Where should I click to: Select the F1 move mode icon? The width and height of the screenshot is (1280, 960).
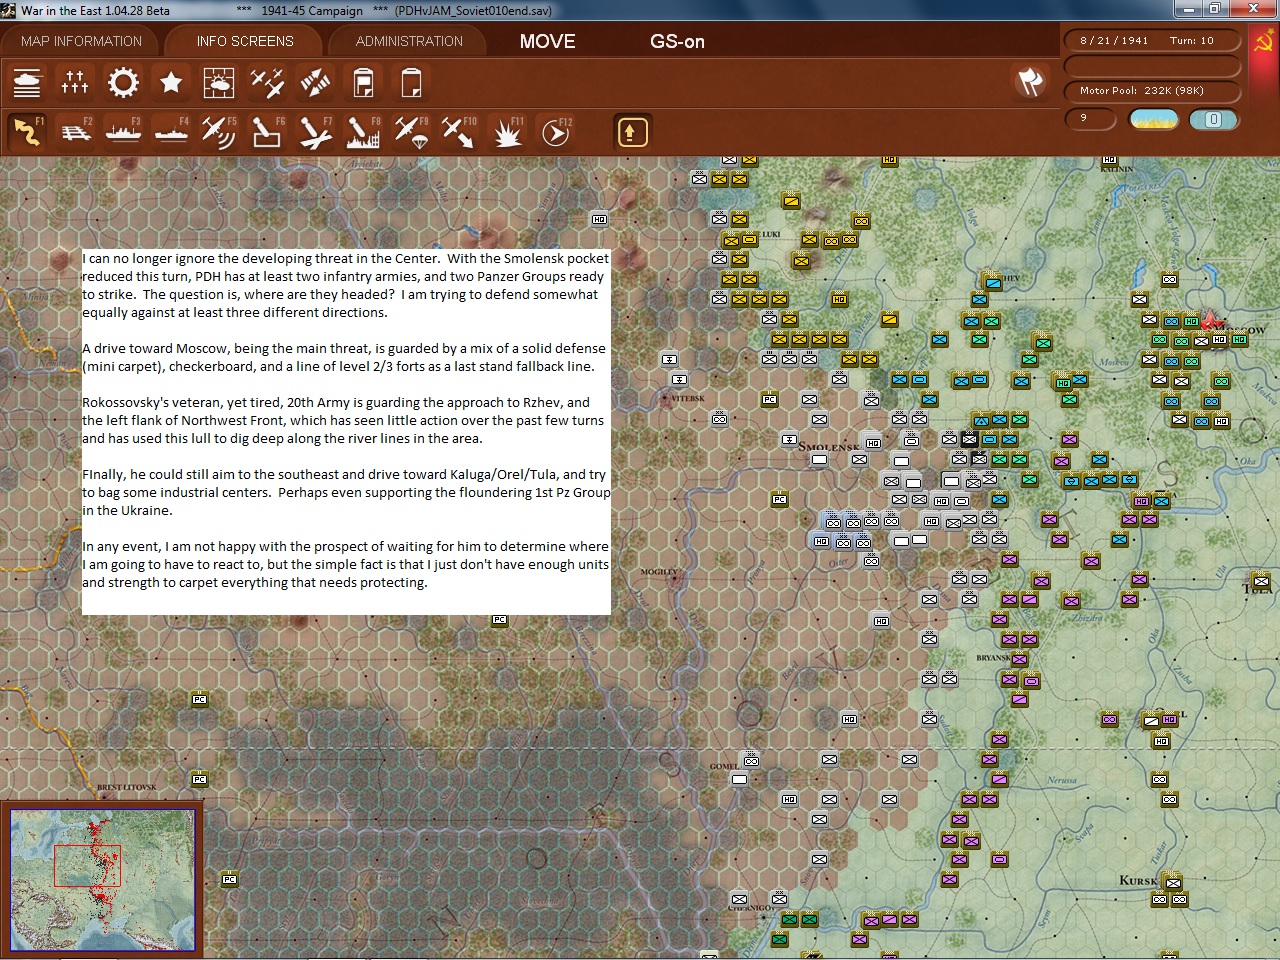coord(27,132)
